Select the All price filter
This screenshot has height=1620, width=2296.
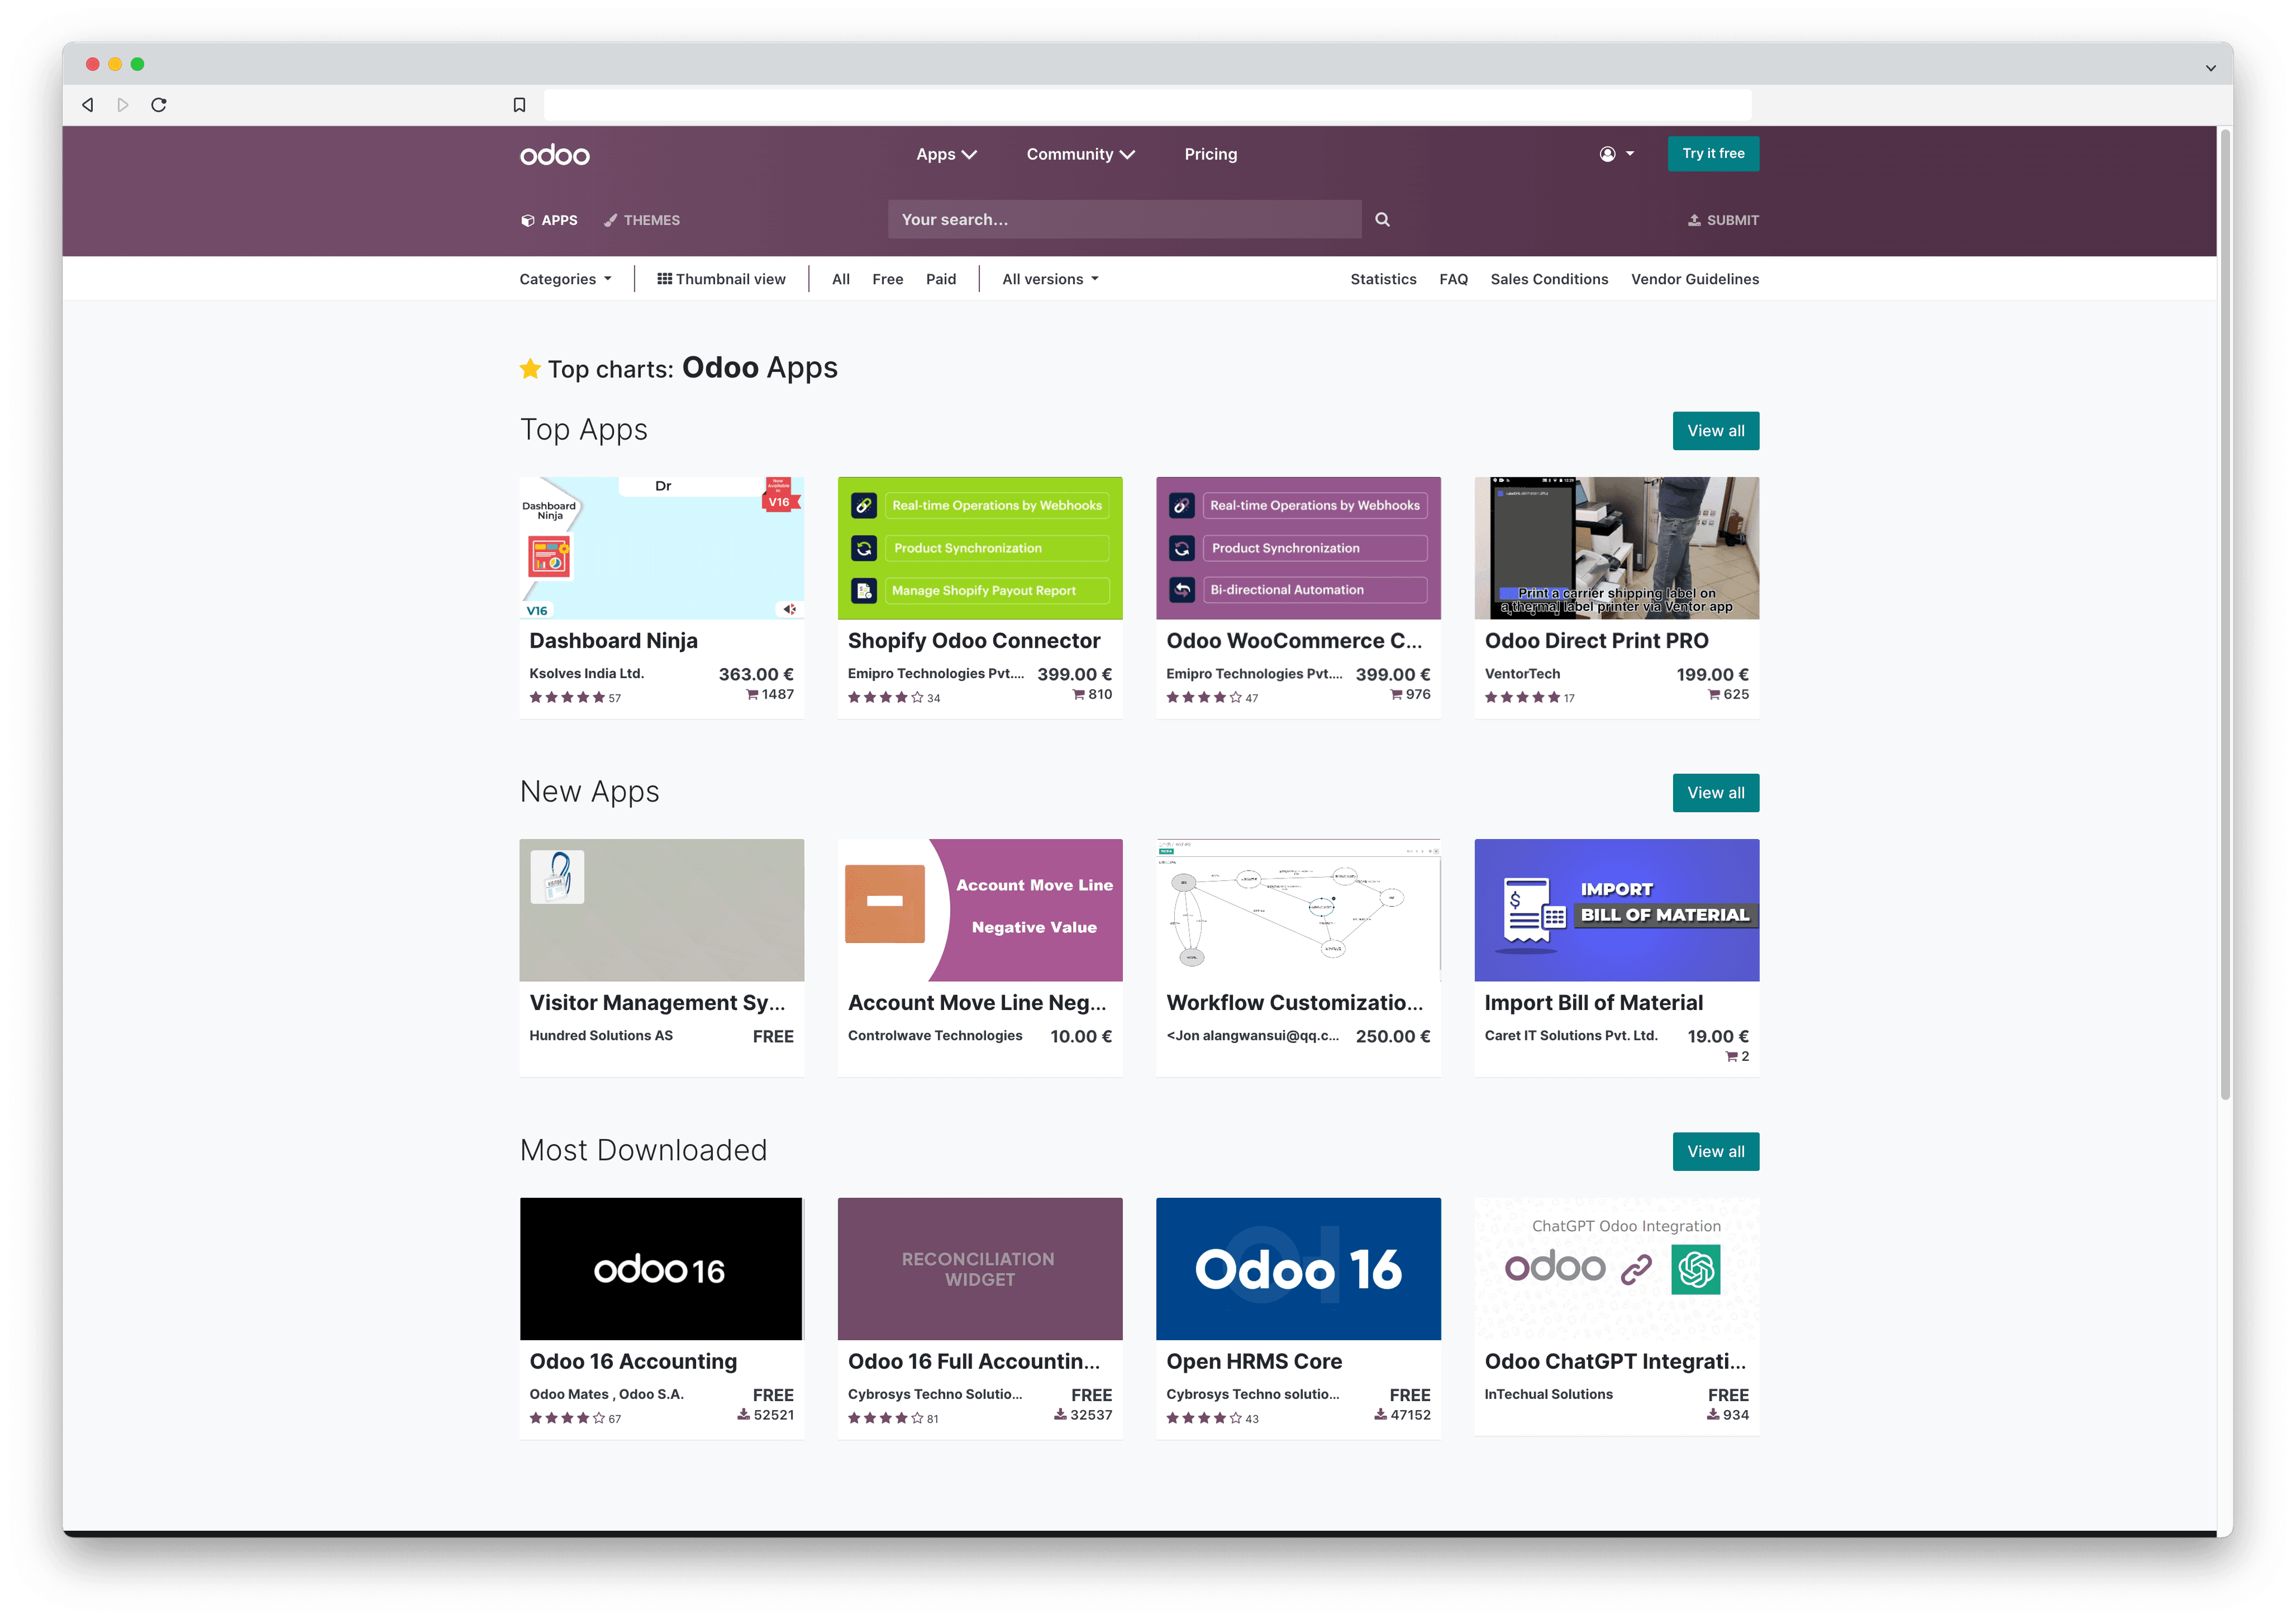(840, 279)
